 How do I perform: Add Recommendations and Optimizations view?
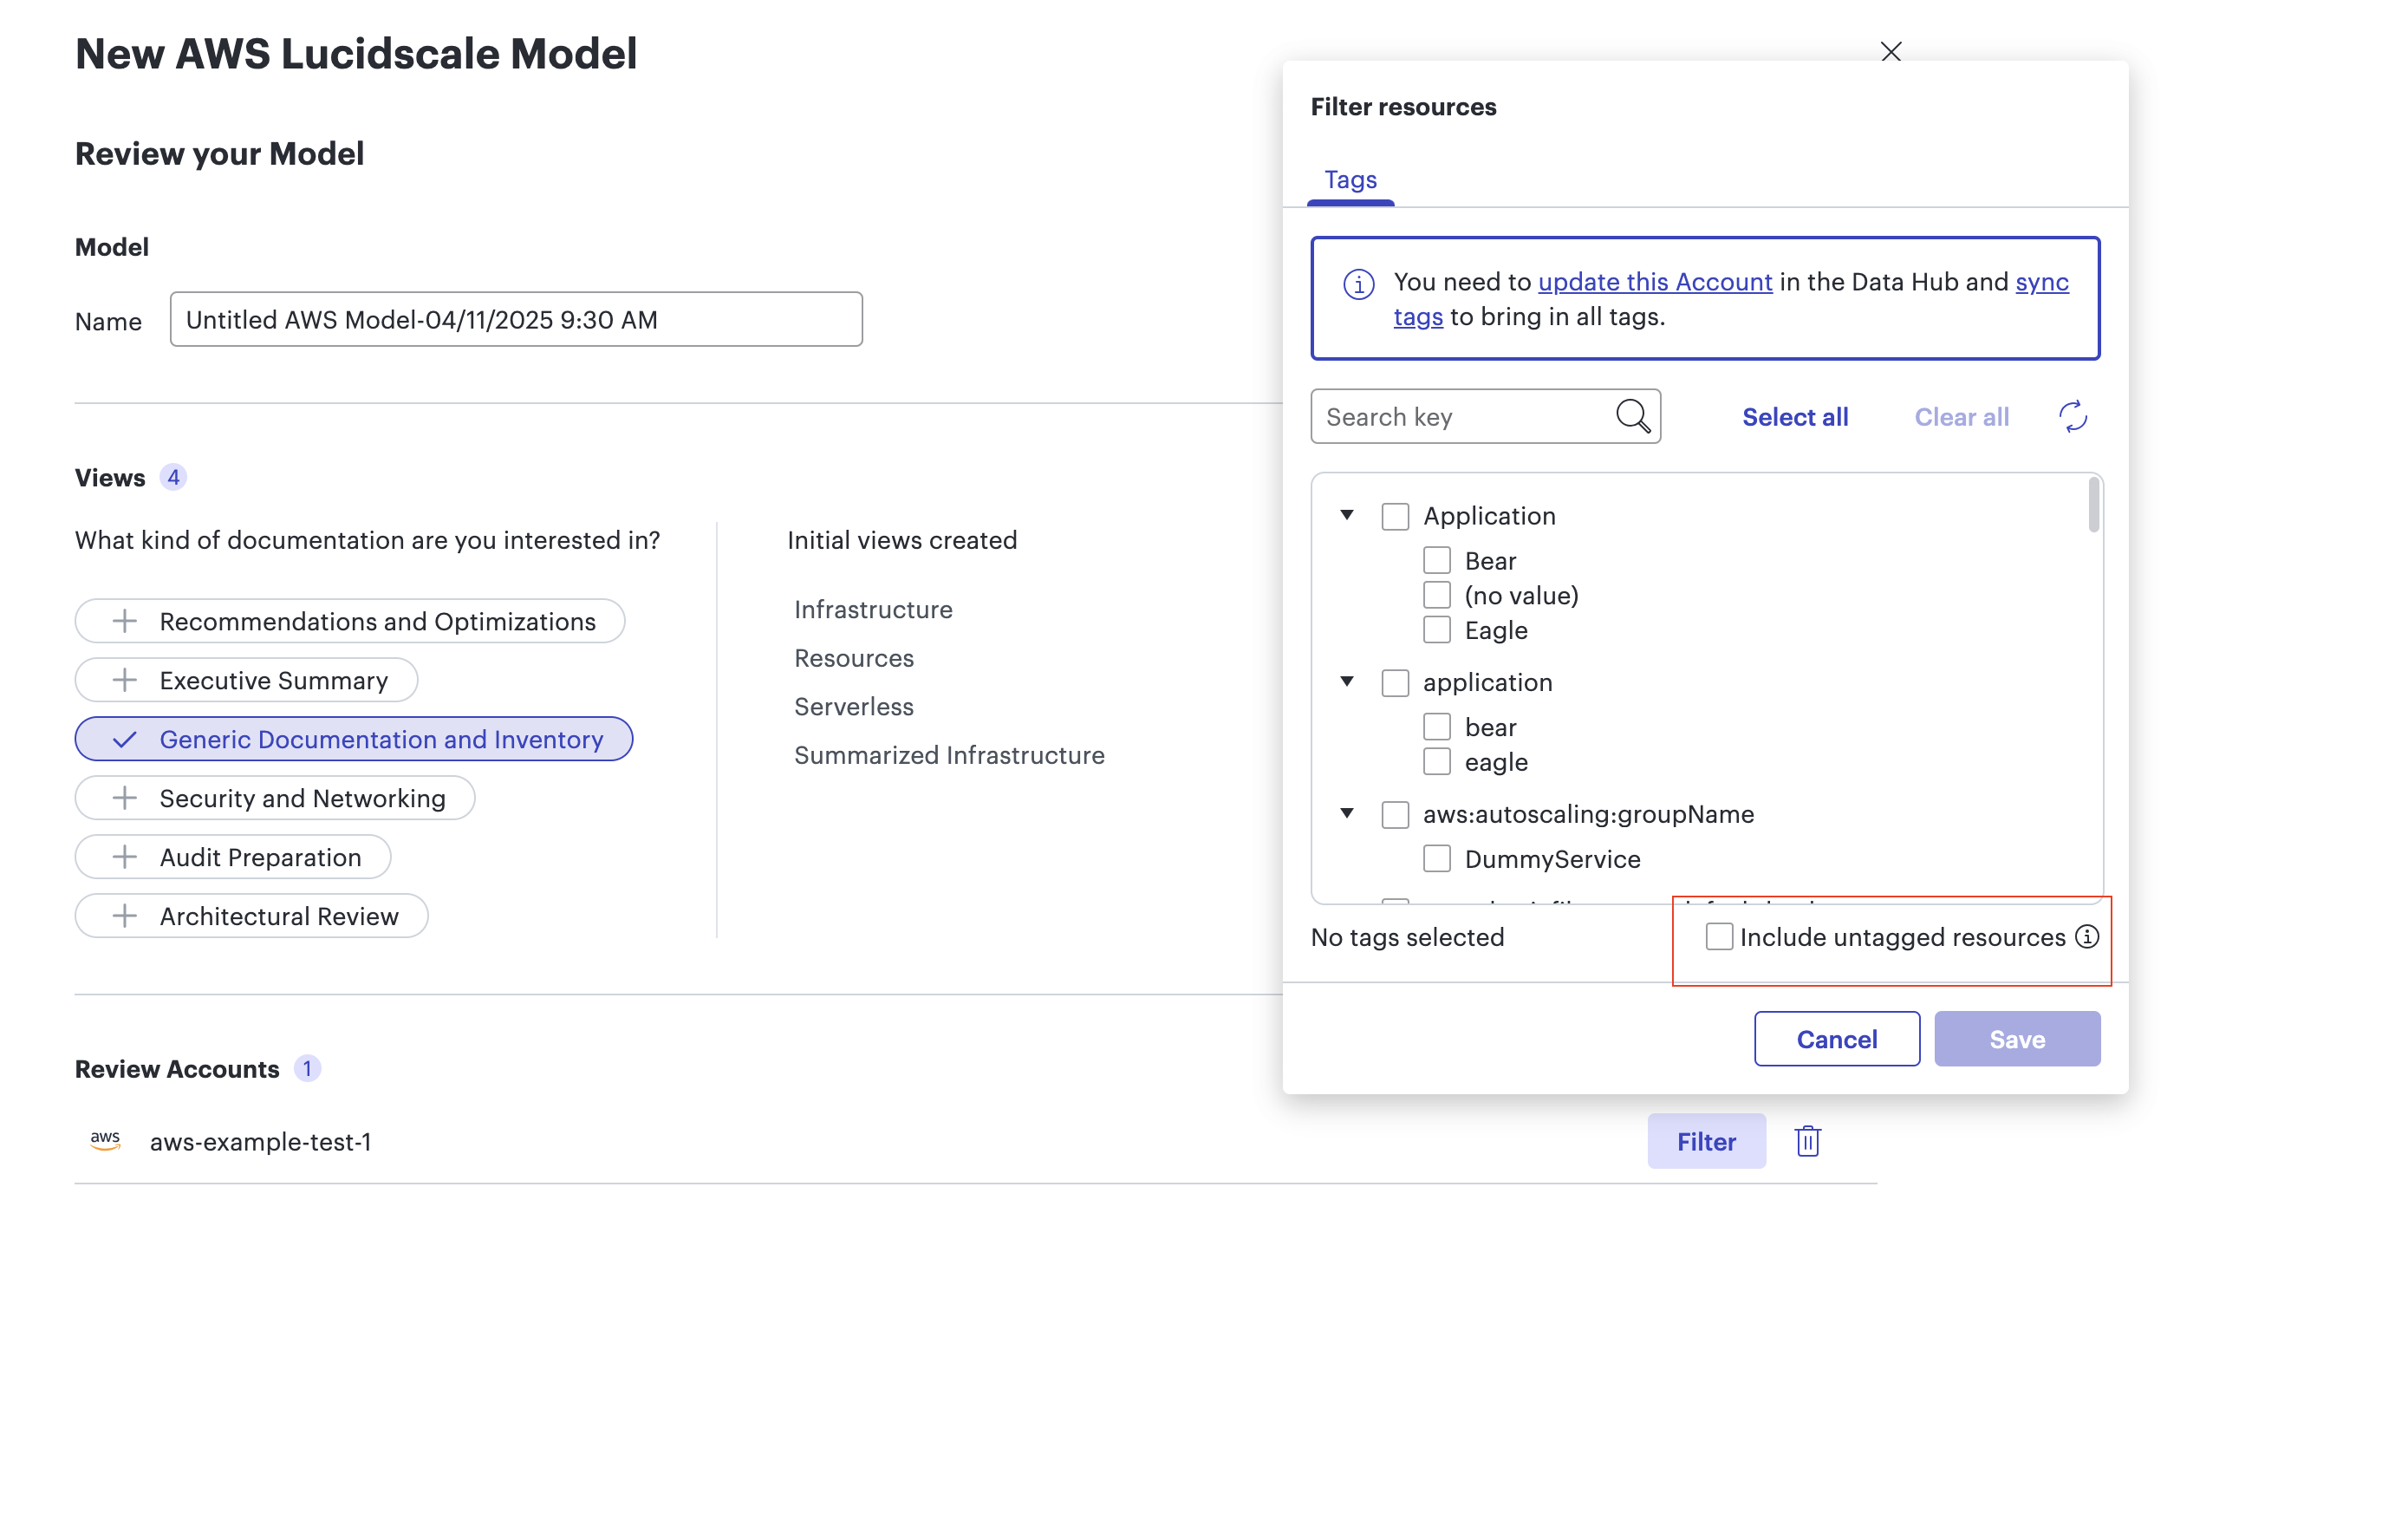point(350,621)
